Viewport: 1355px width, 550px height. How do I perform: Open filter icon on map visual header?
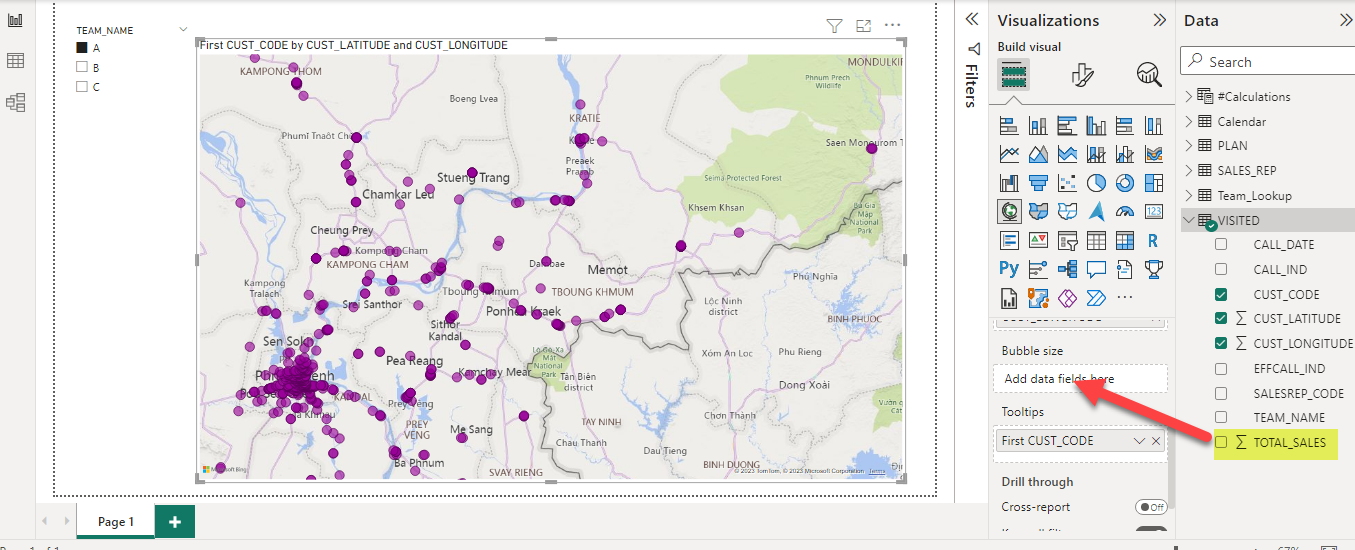[x=834, y=26]
